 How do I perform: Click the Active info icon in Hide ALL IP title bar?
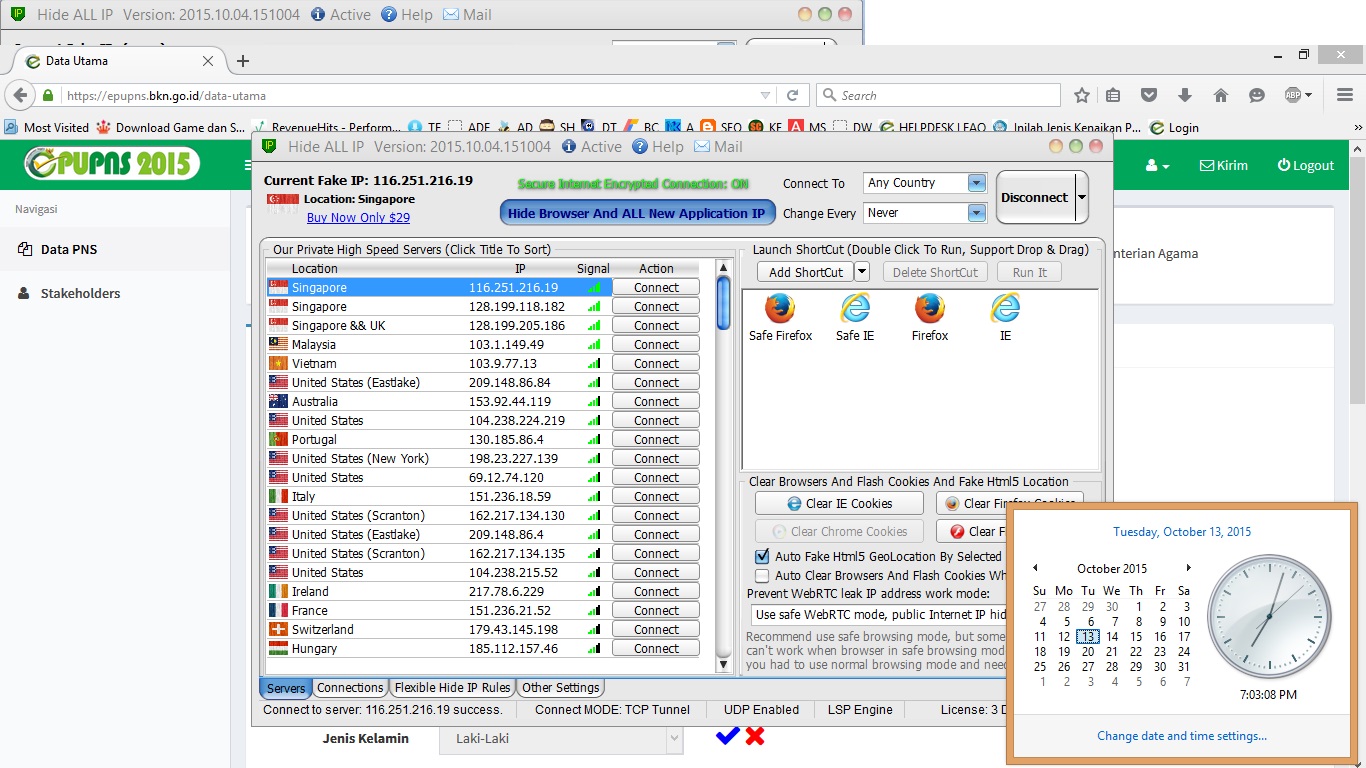coord(569,147)
